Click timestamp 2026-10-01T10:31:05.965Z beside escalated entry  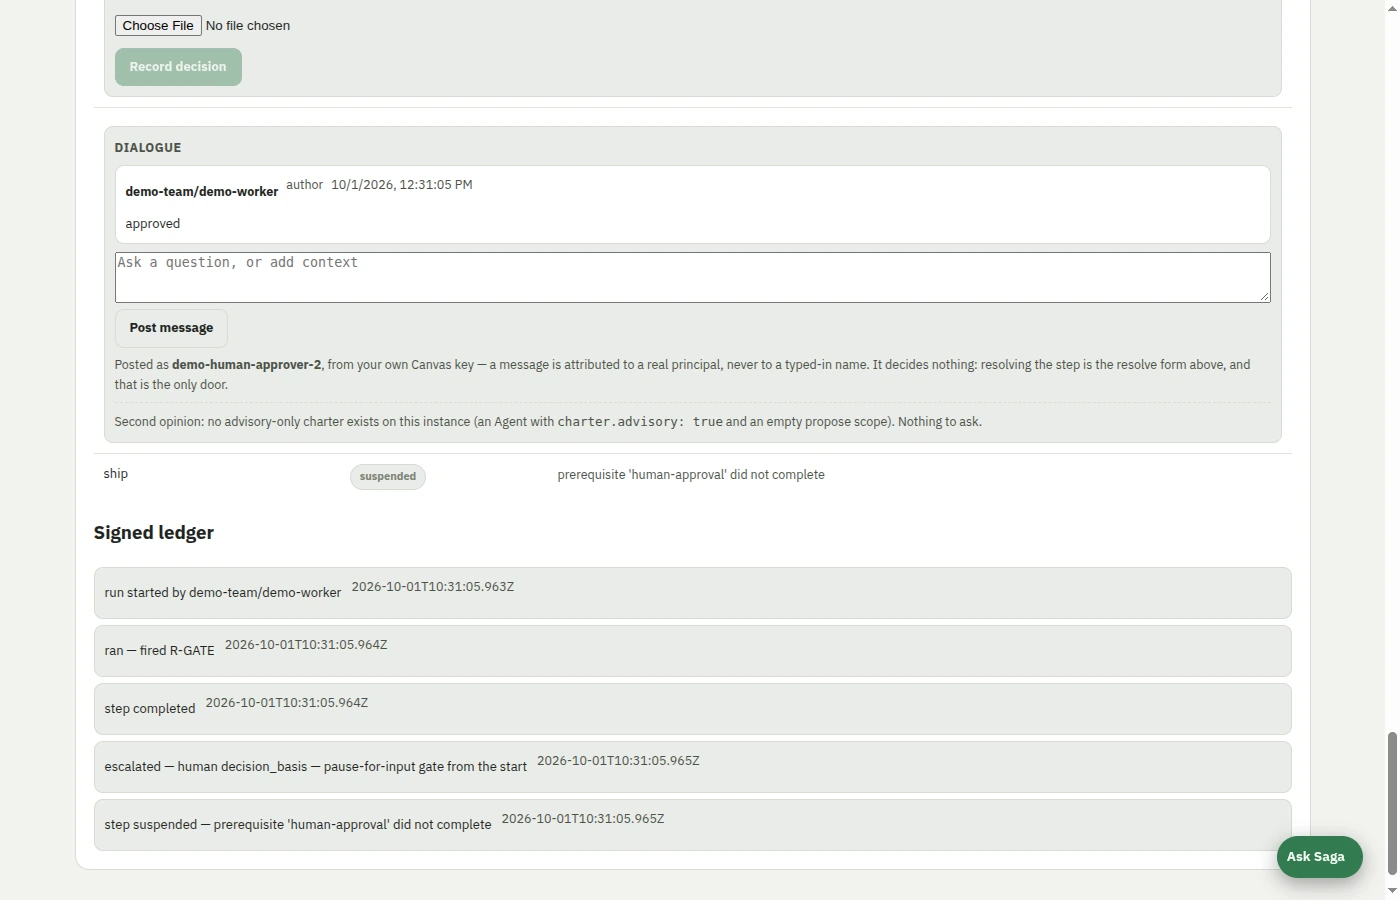618,761
